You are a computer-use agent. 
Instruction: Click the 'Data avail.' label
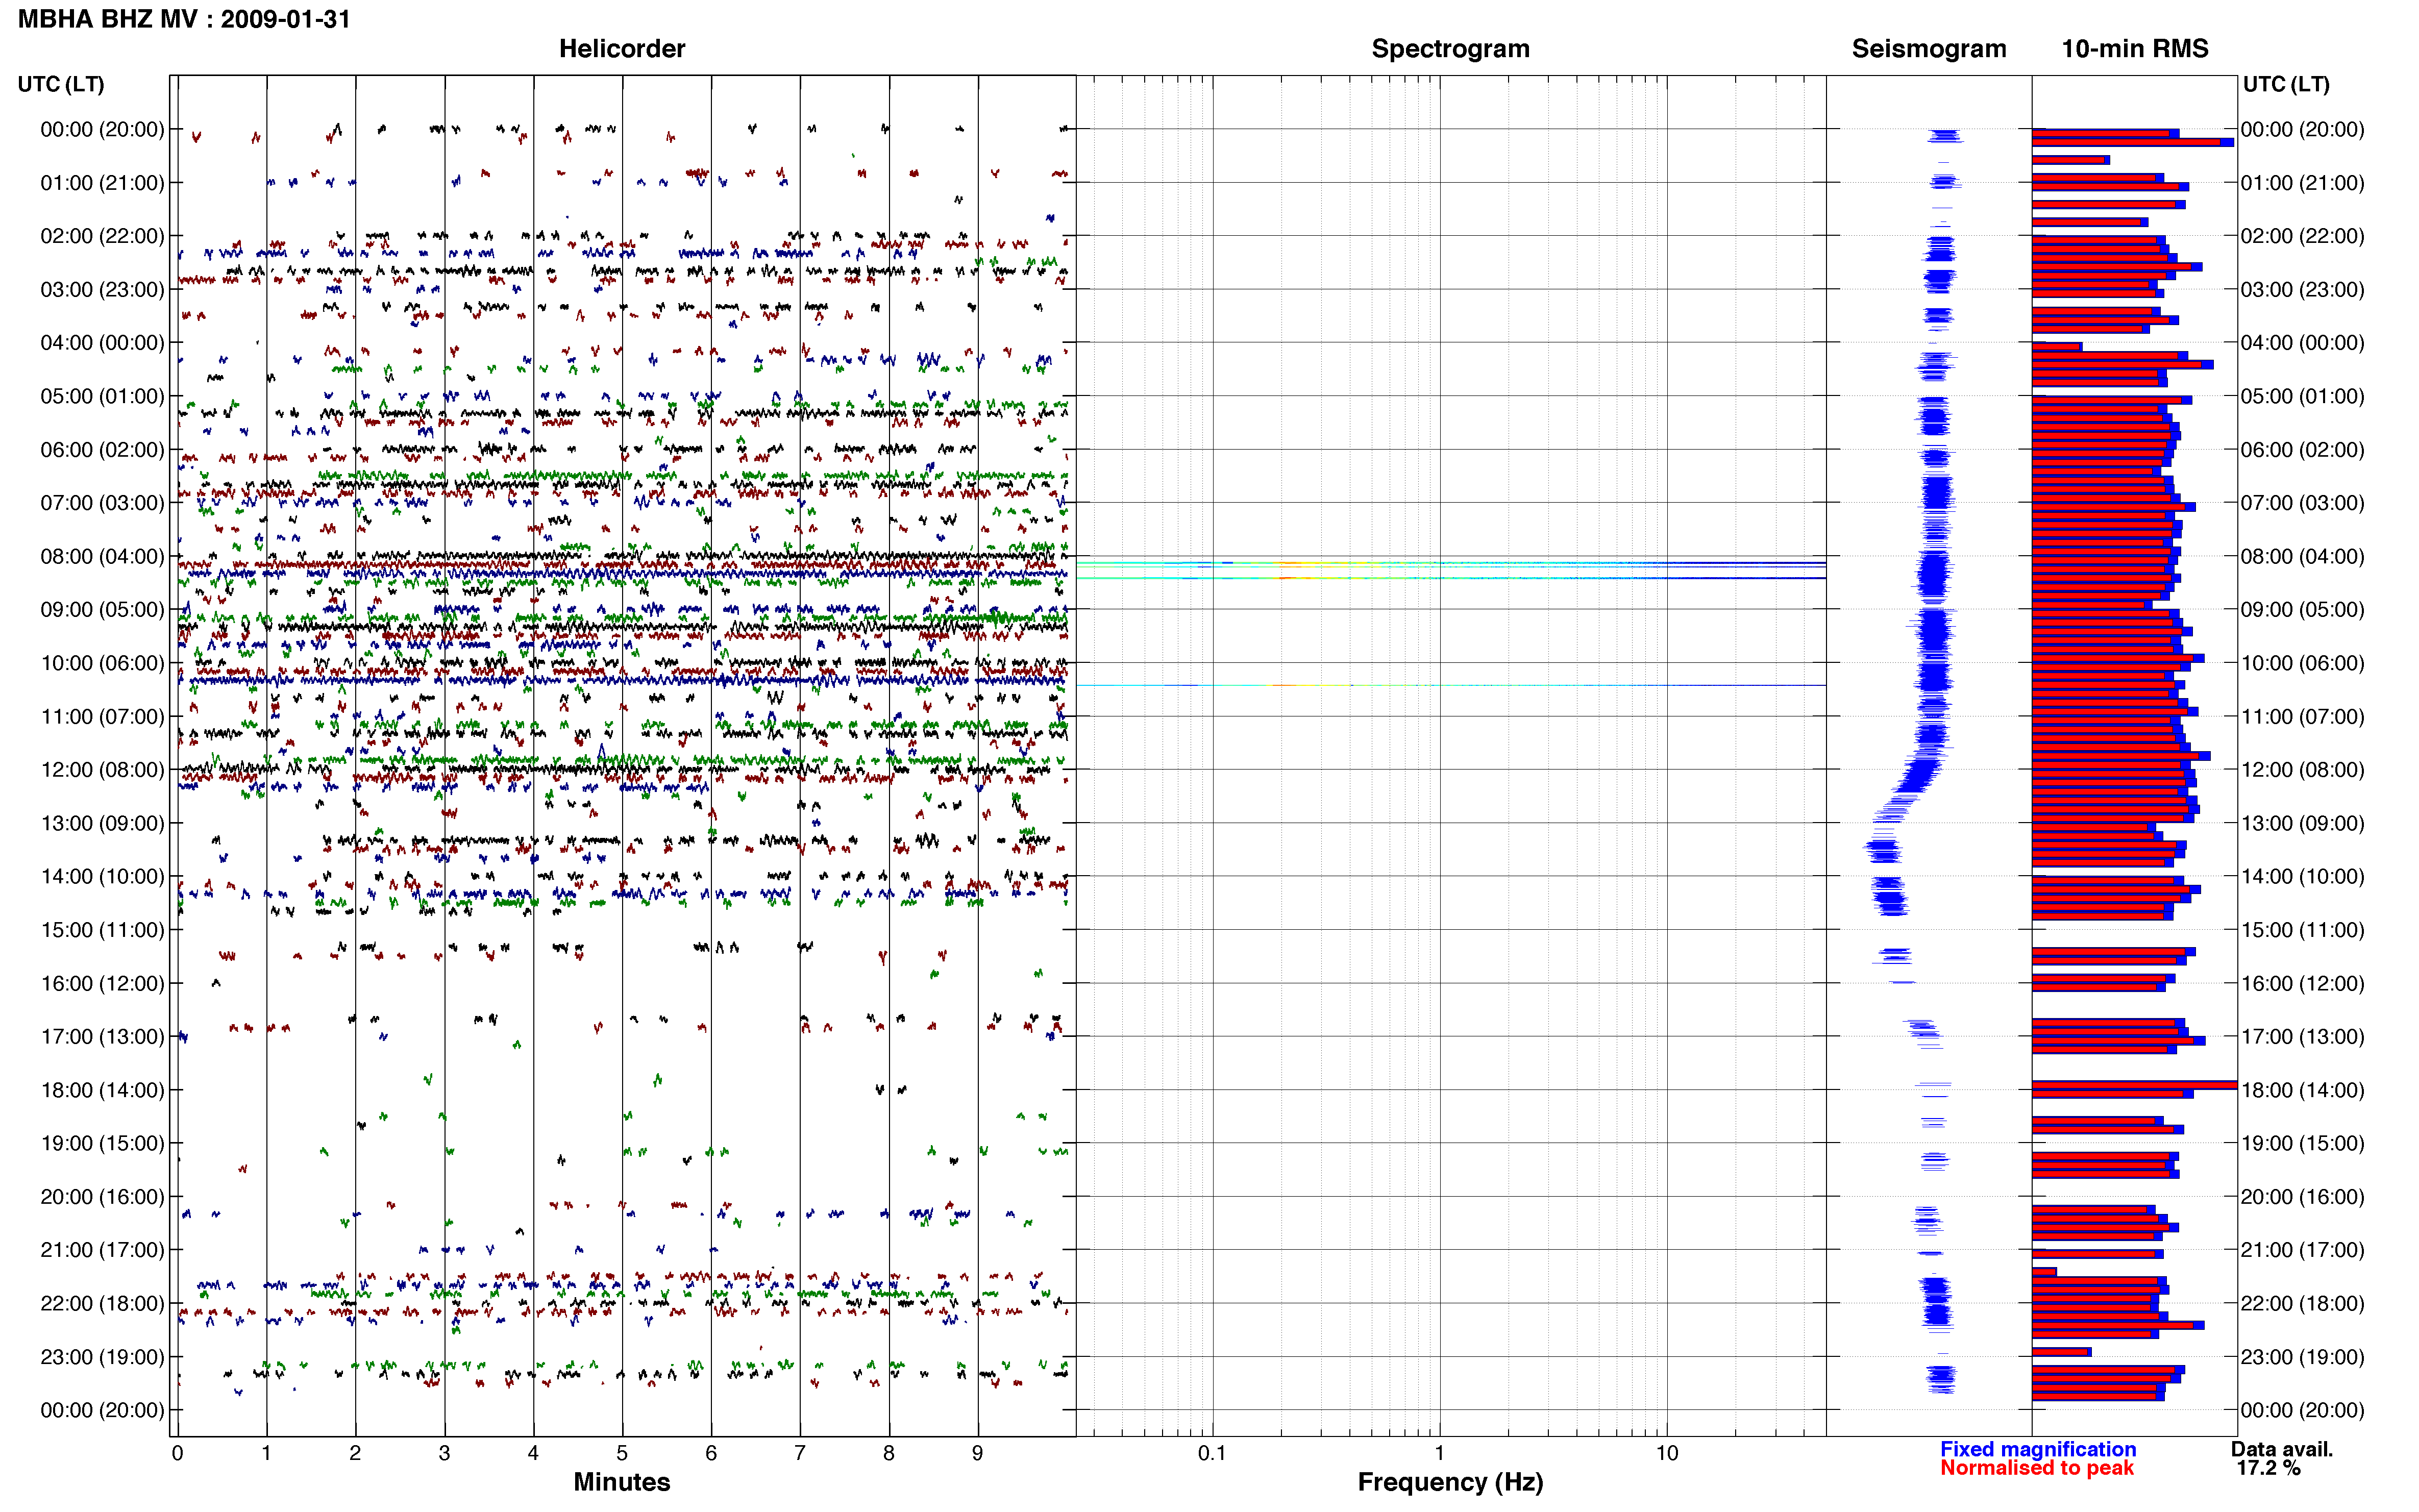pos(2282,1449)
